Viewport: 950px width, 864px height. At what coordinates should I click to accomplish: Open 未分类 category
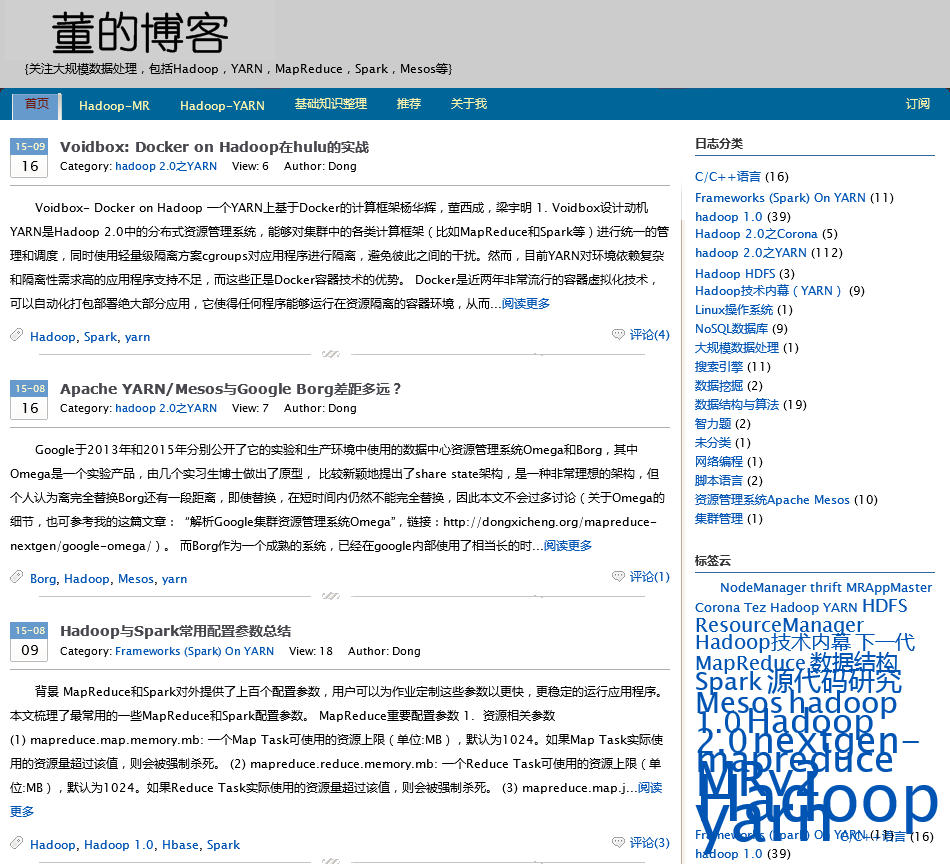pyautogui.click(x=712, y=442)
